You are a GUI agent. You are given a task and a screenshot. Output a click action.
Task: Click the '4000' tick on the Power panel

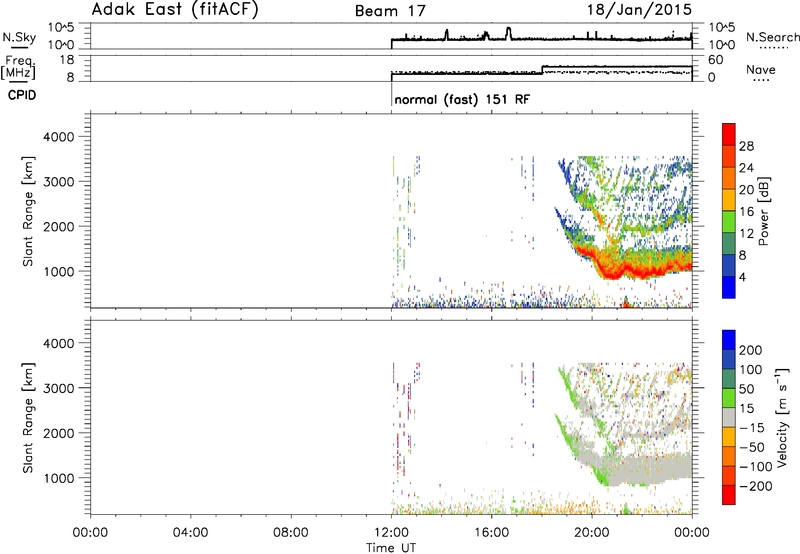pyautogui.click(x=59, y=137)
